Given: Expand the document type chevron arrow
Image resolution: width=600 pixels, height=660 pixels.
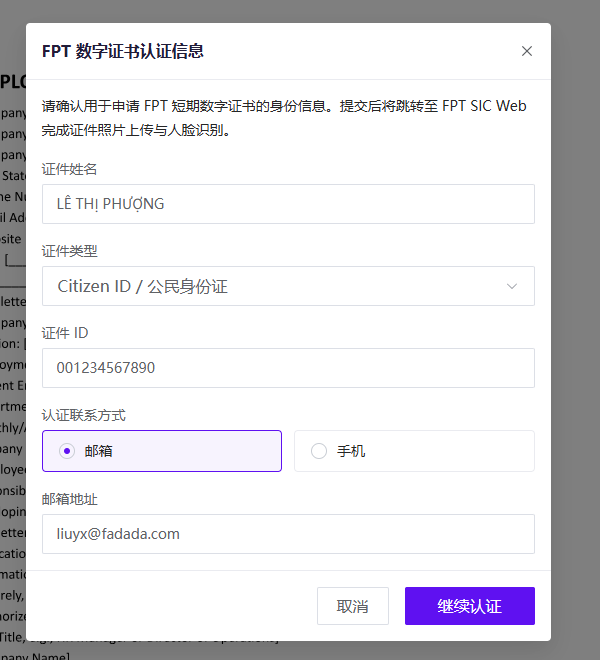Looking at the screenshot, I should pyautogui.click(x=512, y=286).
